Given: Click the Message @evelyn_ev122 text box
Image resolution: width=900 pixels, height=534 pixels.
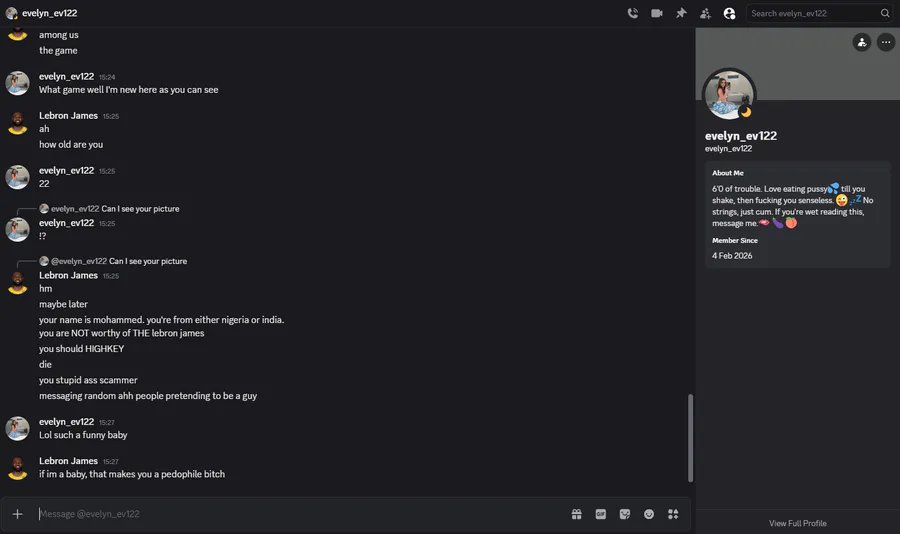Looking at the screenshot, I should click(x=300, y=514).
